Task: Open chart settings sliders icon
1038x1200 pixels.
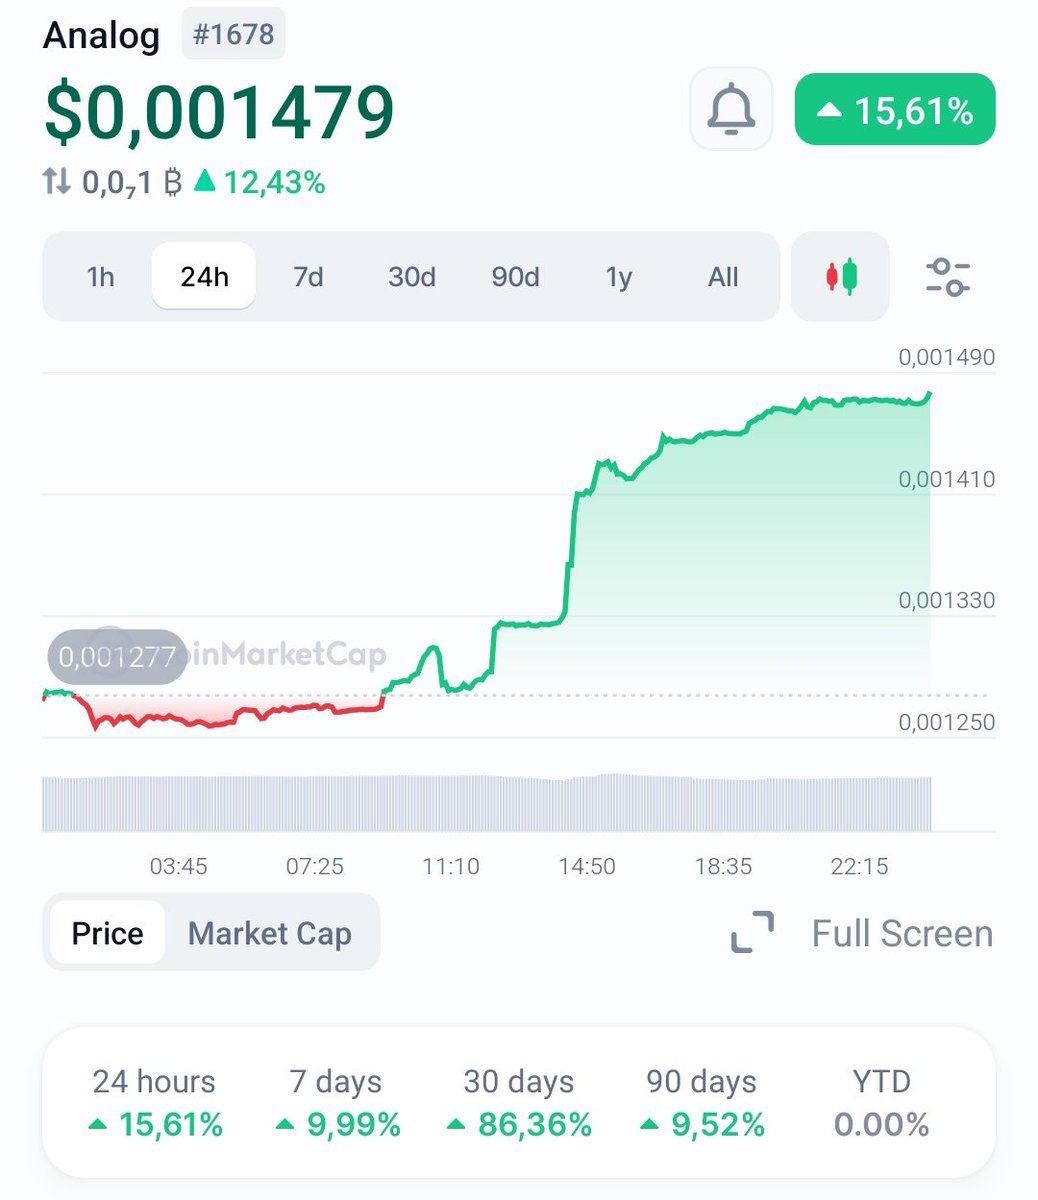Action: coord(947,276)
